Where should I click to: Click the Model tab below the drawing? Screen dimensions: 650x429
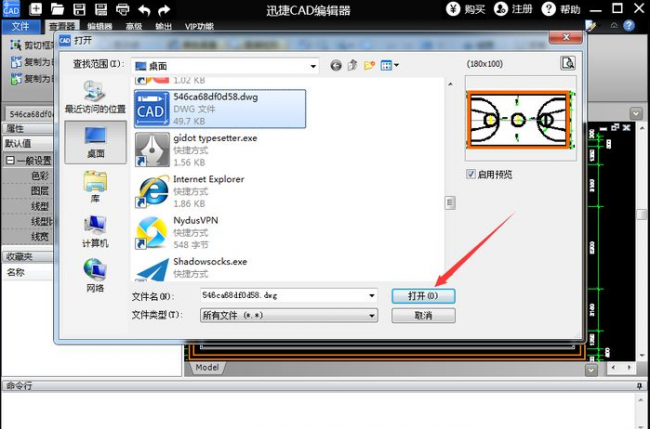207,367
